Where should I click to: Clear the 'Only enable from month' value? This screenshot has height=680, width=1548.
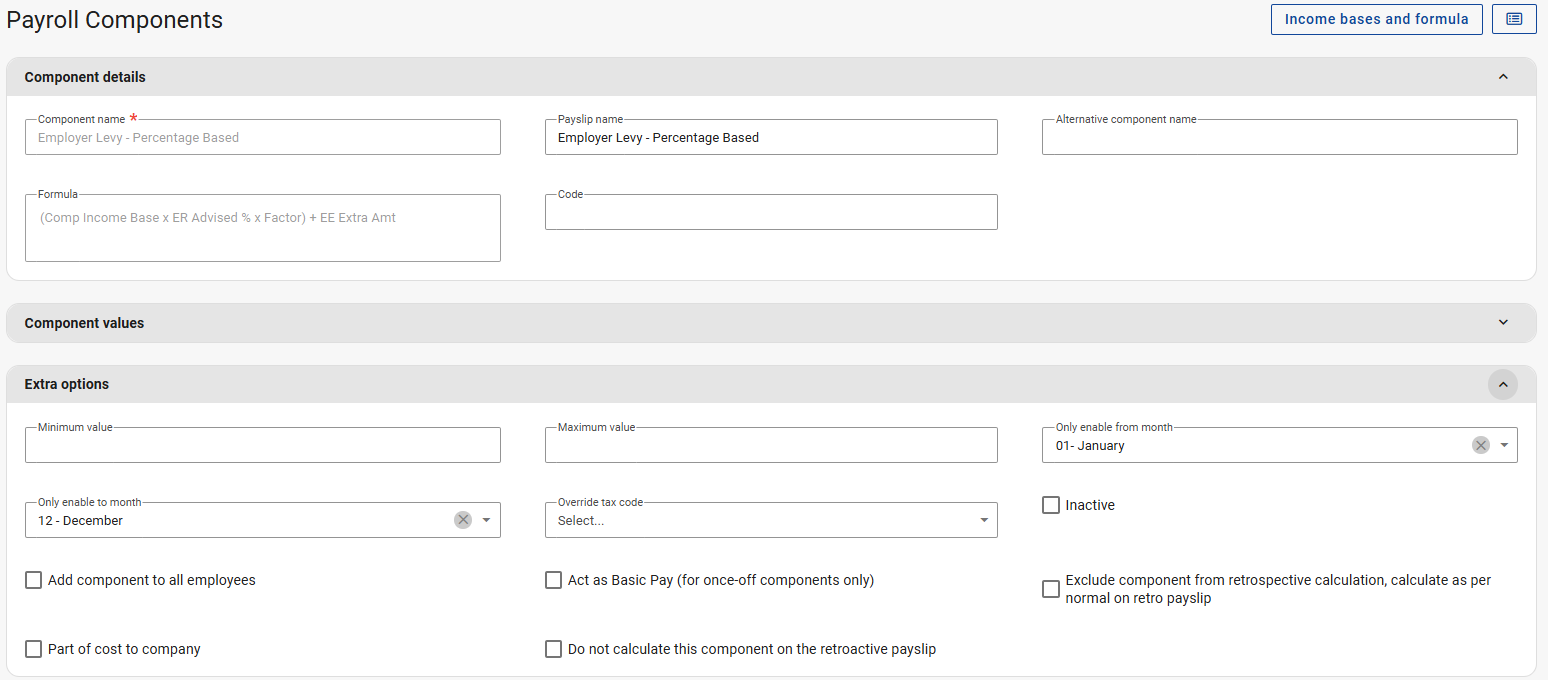(x=1480, y=445)
